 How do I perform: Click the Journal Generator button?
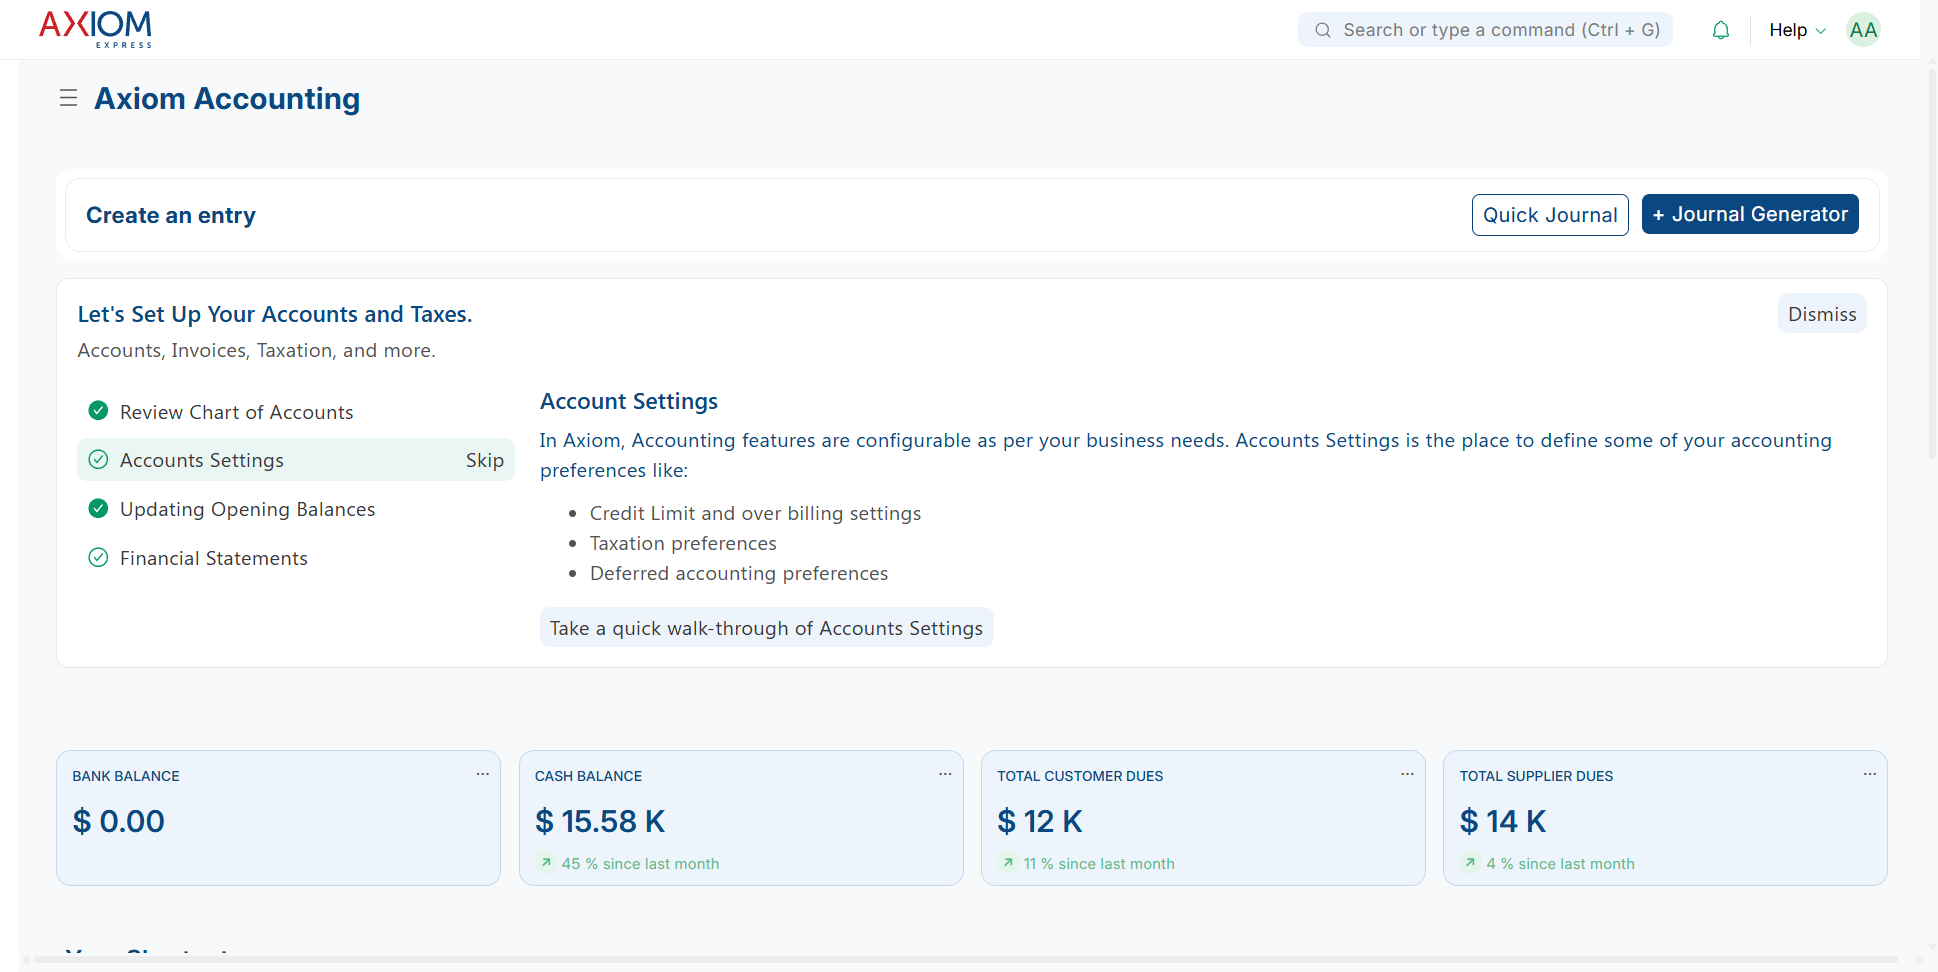click(x=1750, y=214)
